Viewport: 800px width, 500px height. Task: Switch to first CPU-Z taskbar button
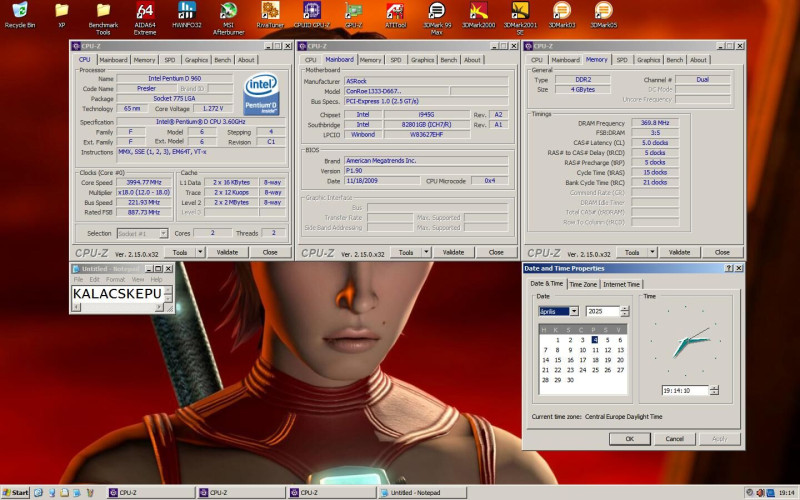pos(151,492)
